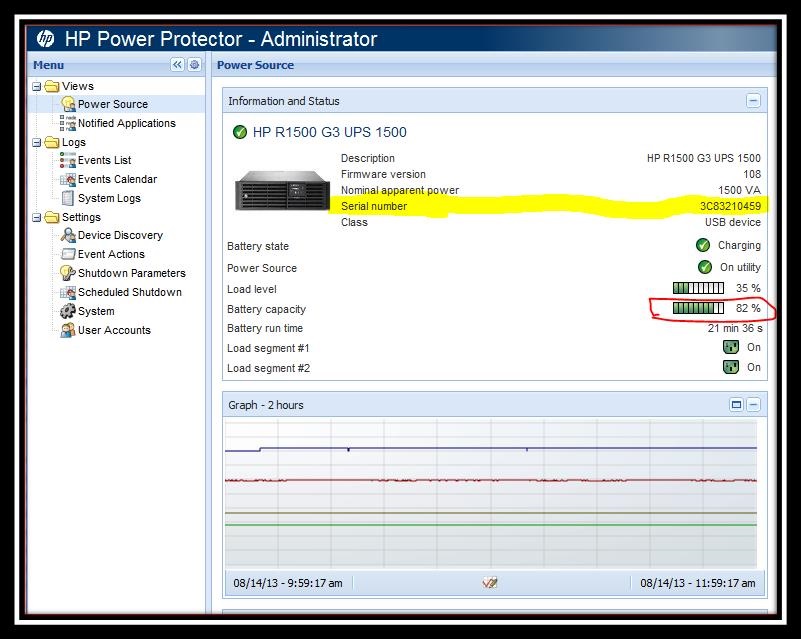The image size is (801, 639).
Task: Click the Views folder icon
Action: click(52, 86)
